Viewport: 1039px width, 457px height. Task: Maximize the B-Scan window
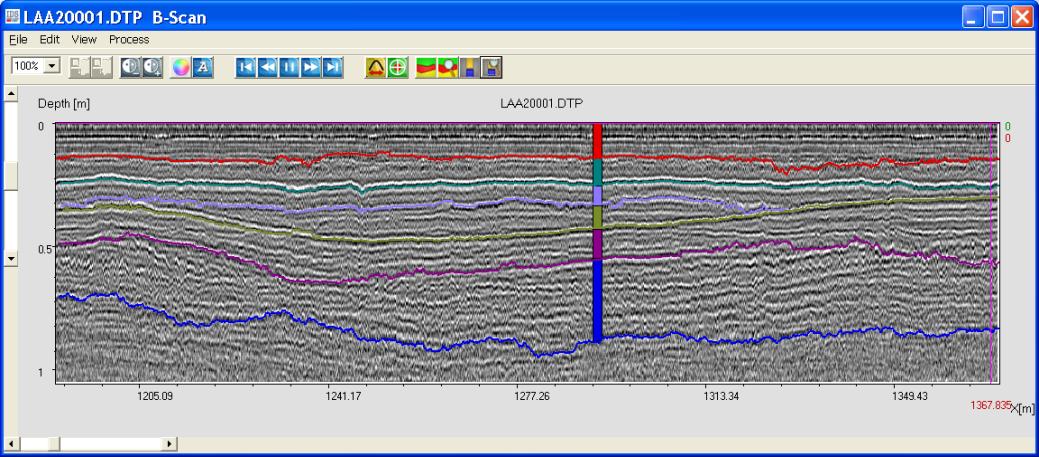[x=997, y=17]
